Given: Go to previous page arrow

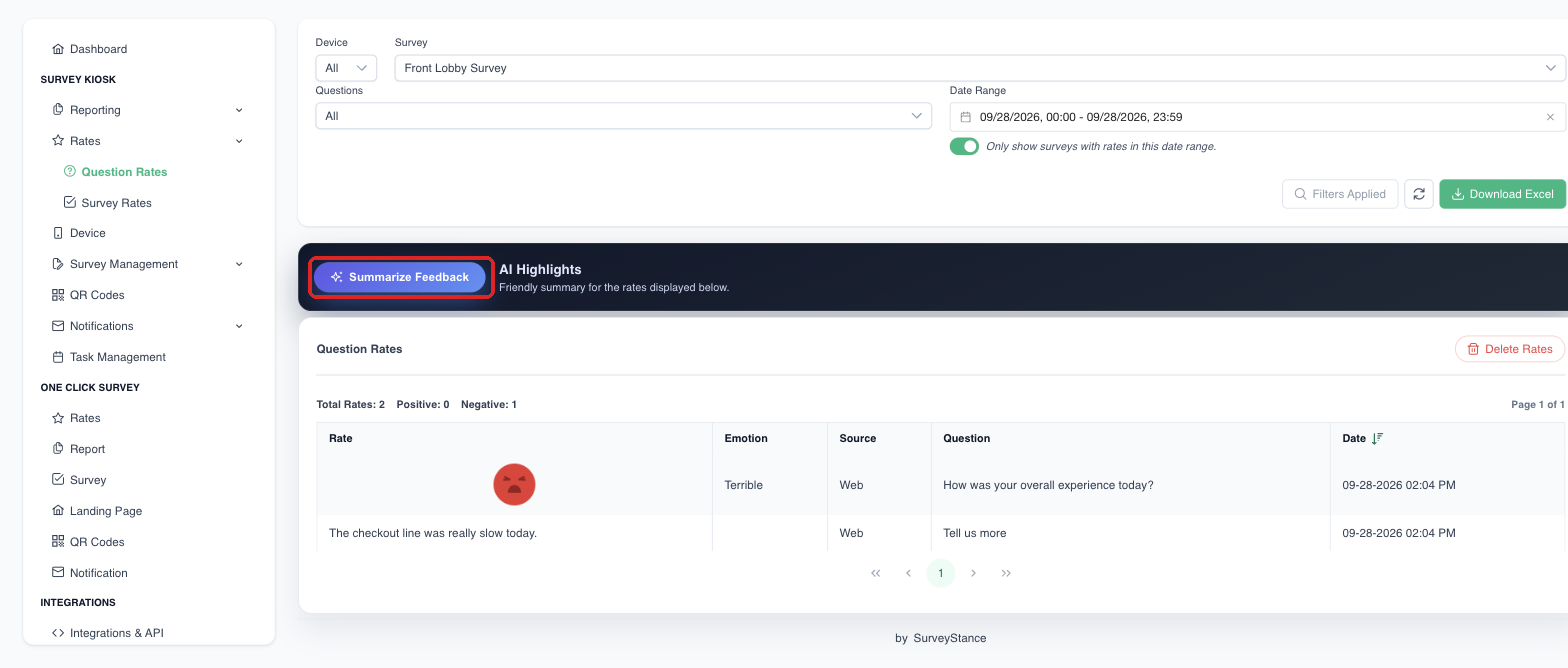Looking at the screenshot, I should tap(908, 573).
